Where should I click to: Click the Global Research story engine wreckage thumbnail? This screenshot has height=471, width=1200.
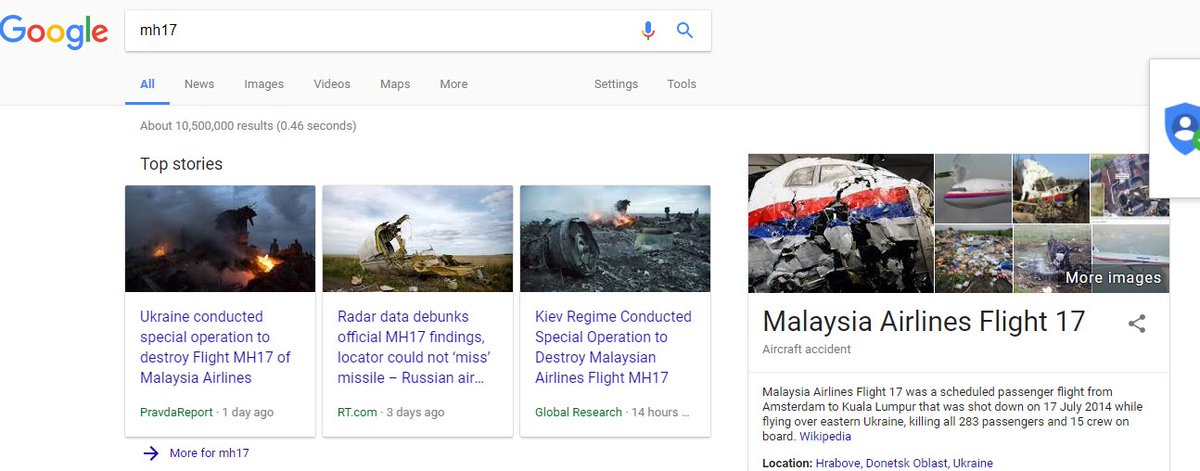[x=615, y=238]
